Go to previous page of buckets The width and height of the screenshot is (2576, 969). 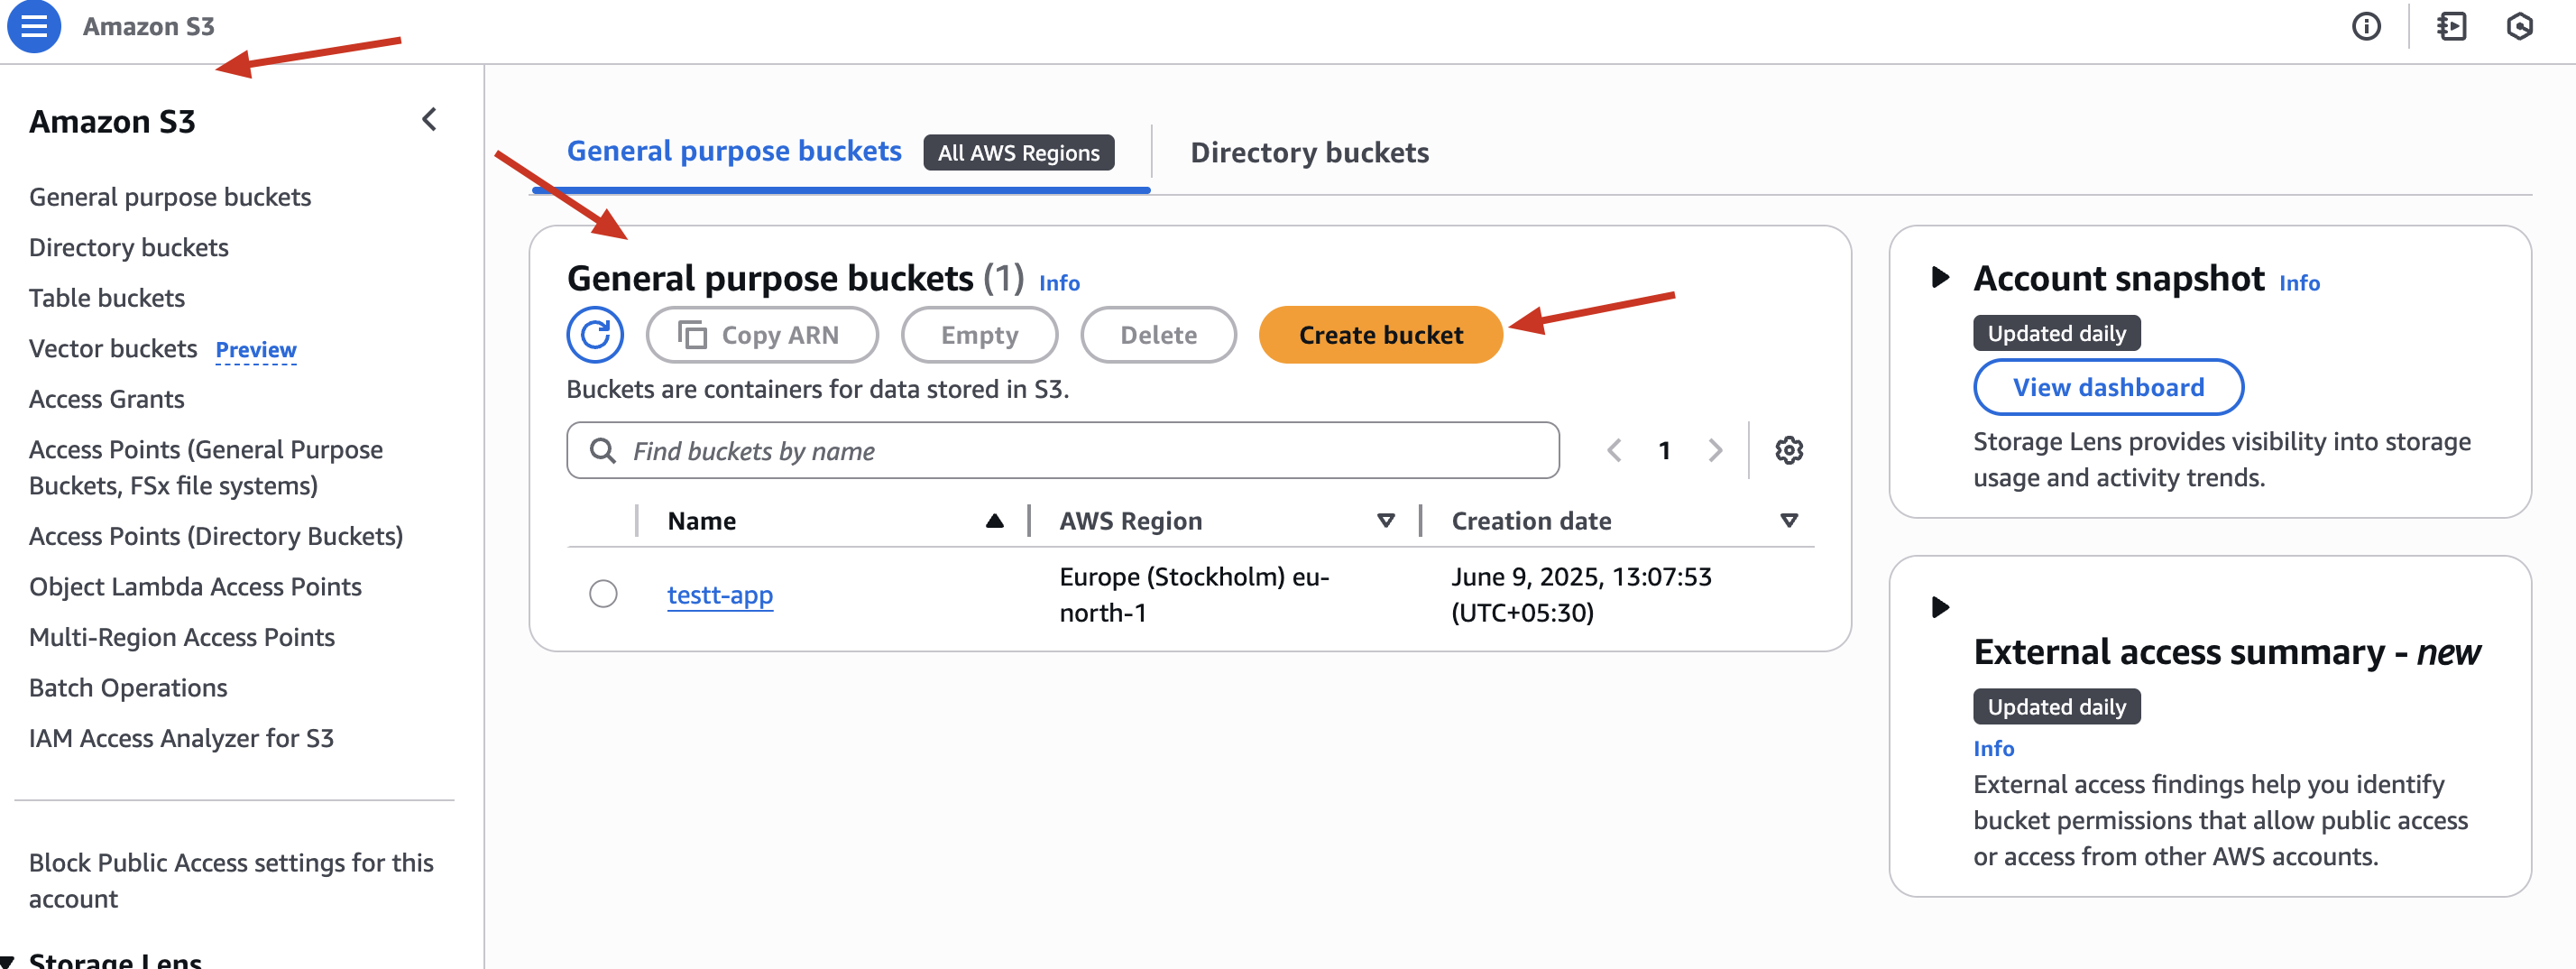tap(1614, 451)
